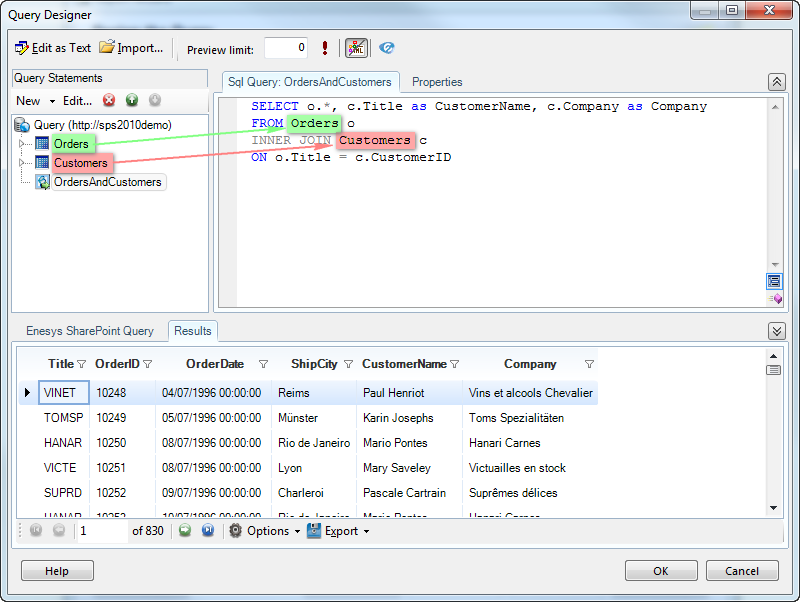Image resolution: width=800 pixels, height=602 pixels.
Task: Open the Options dropdown in results bar
Action: click(x=265, y=531)
